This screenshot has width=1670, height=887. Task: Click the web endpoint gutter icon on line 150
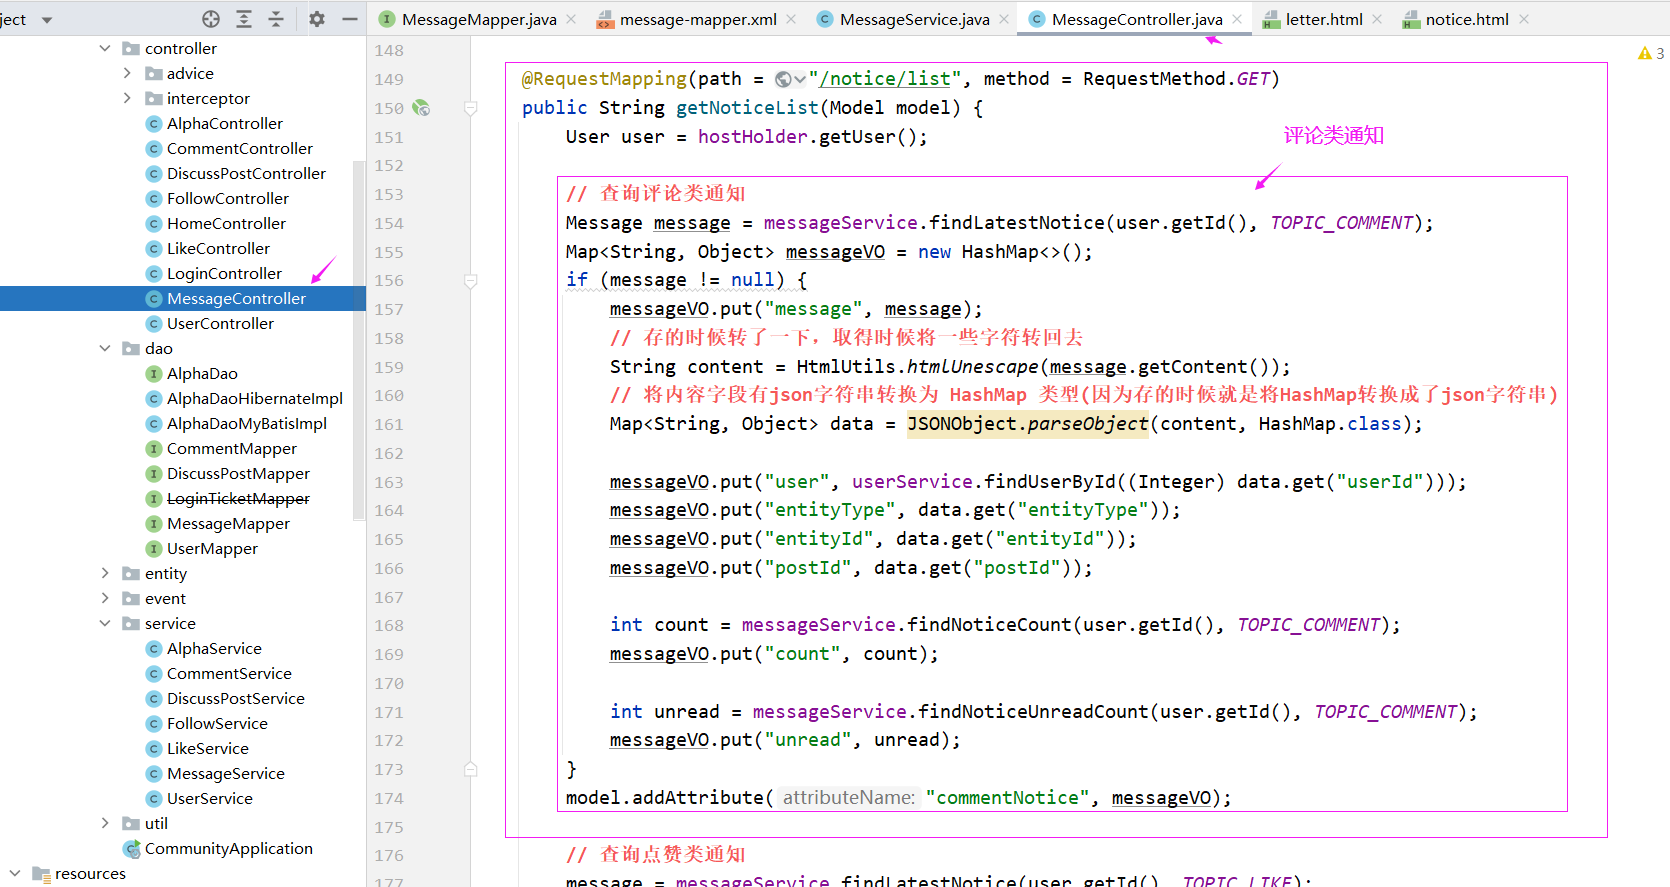422,108
